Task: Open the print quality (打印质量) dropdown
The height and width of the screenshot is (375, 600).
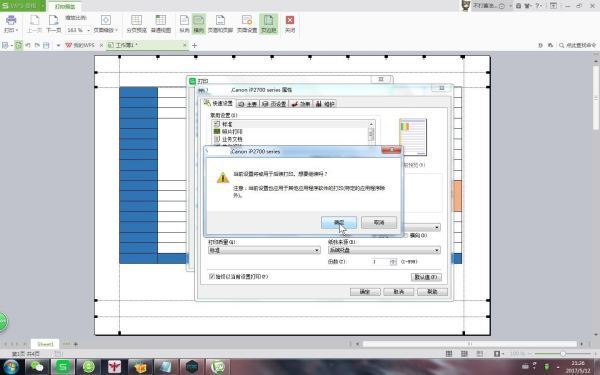Action: (x=264, y=250)
